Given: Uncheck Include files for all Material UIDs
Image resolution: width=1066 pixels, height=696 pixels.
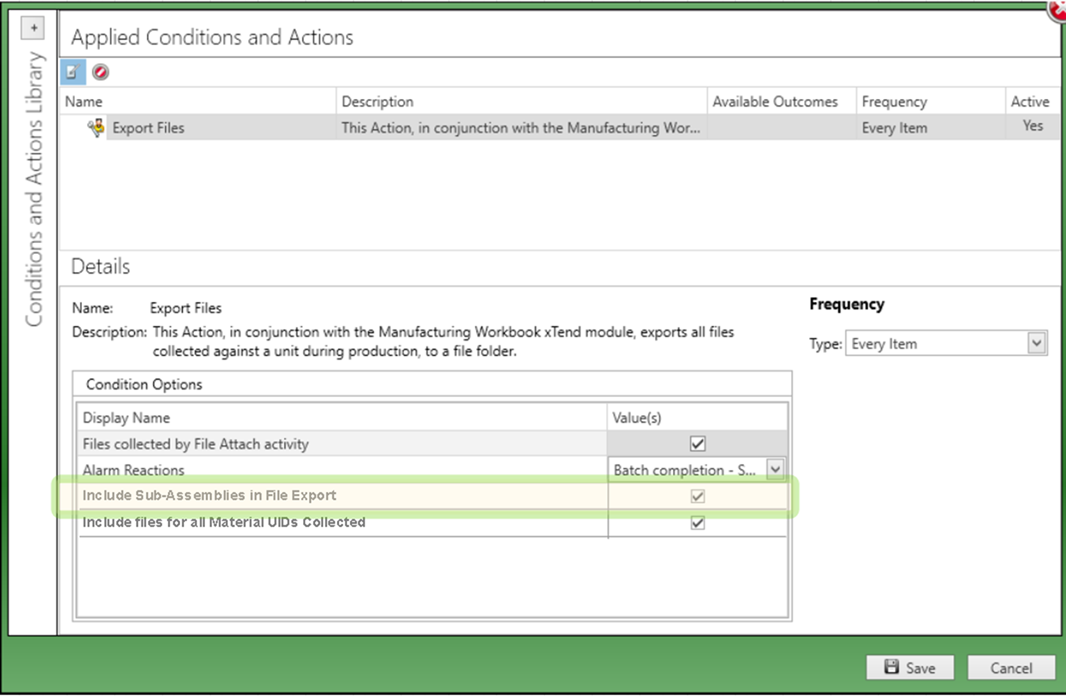Looking at the screenshot, I should (x=697, y=522).
